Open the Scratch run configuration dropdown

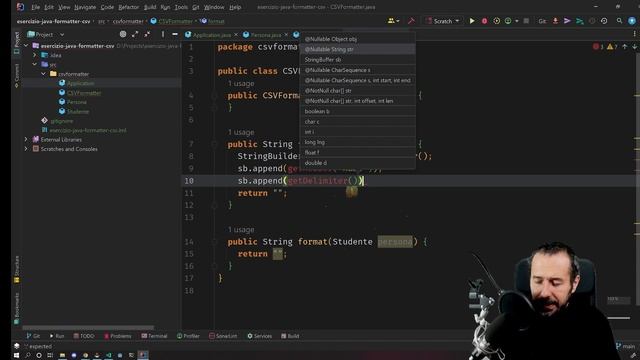coord(443,21)
